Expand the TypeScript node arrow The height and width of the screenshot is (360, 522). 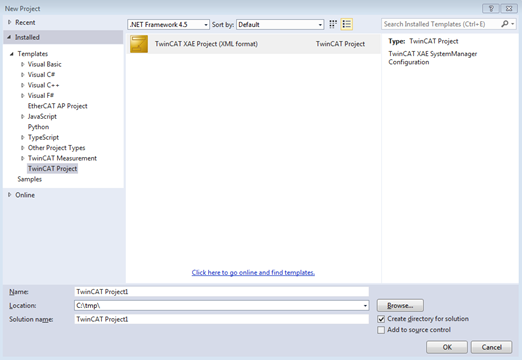tap(23, 137)
